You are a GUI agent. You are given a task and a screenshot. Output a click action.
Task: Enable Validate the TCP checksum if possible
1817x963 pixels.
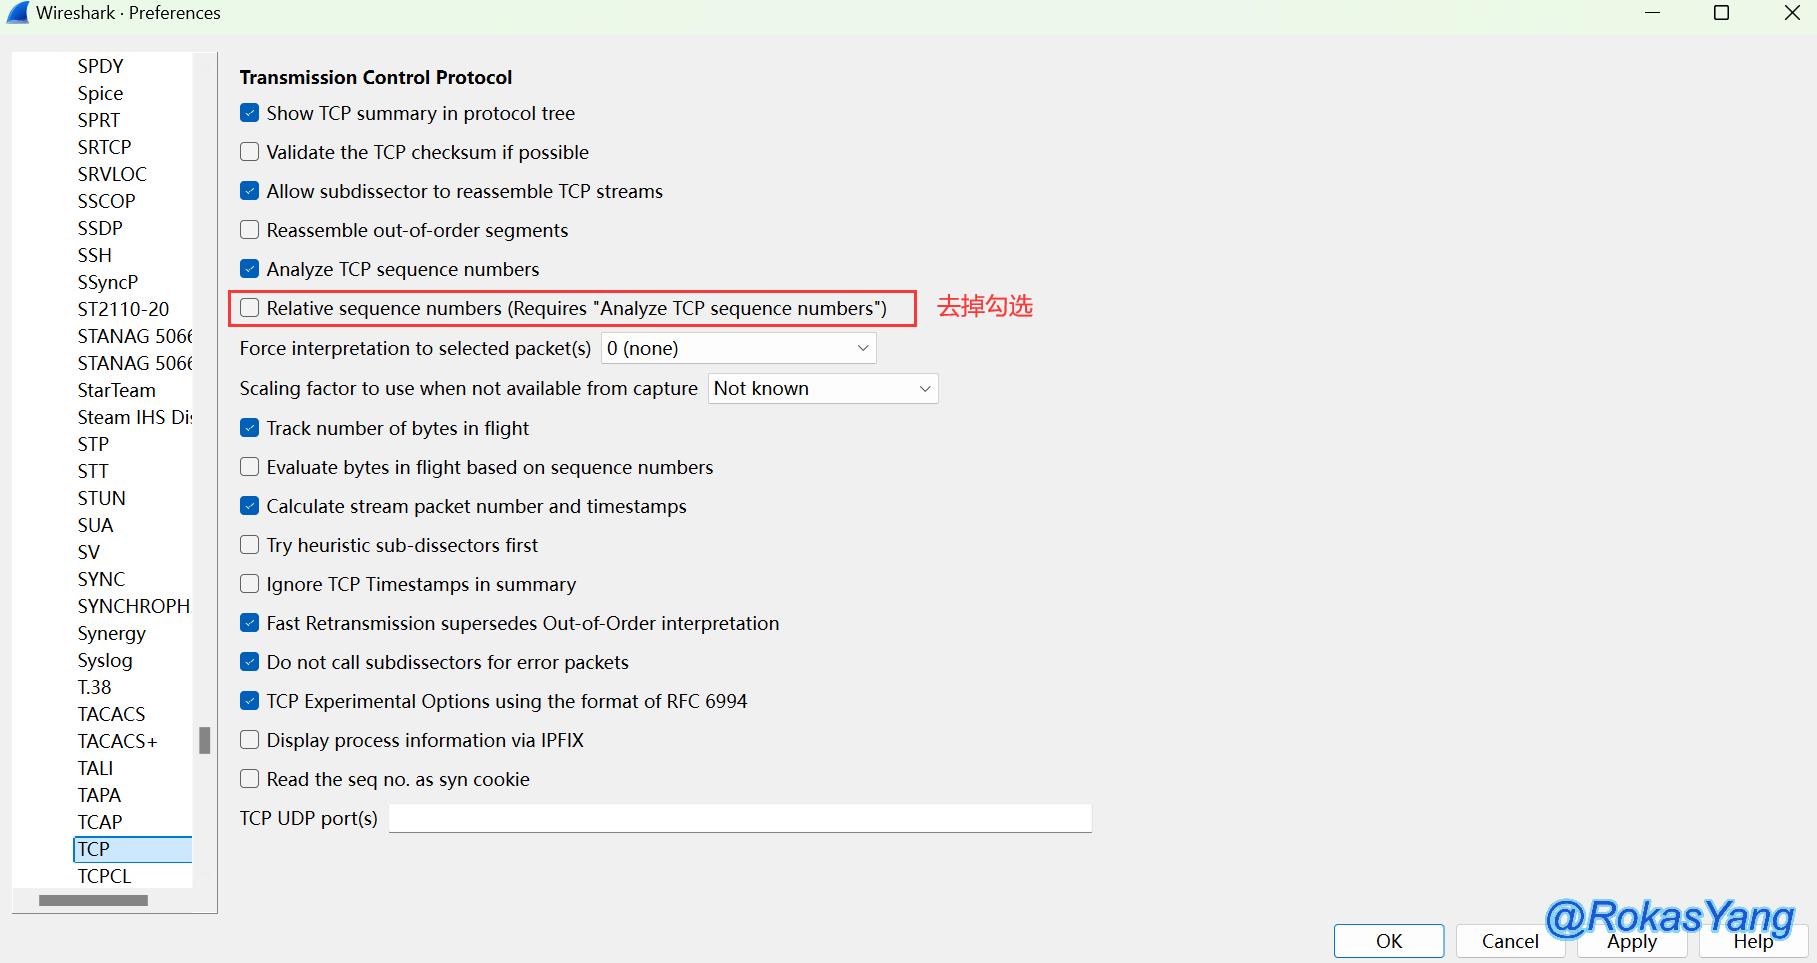pos(250,153)
